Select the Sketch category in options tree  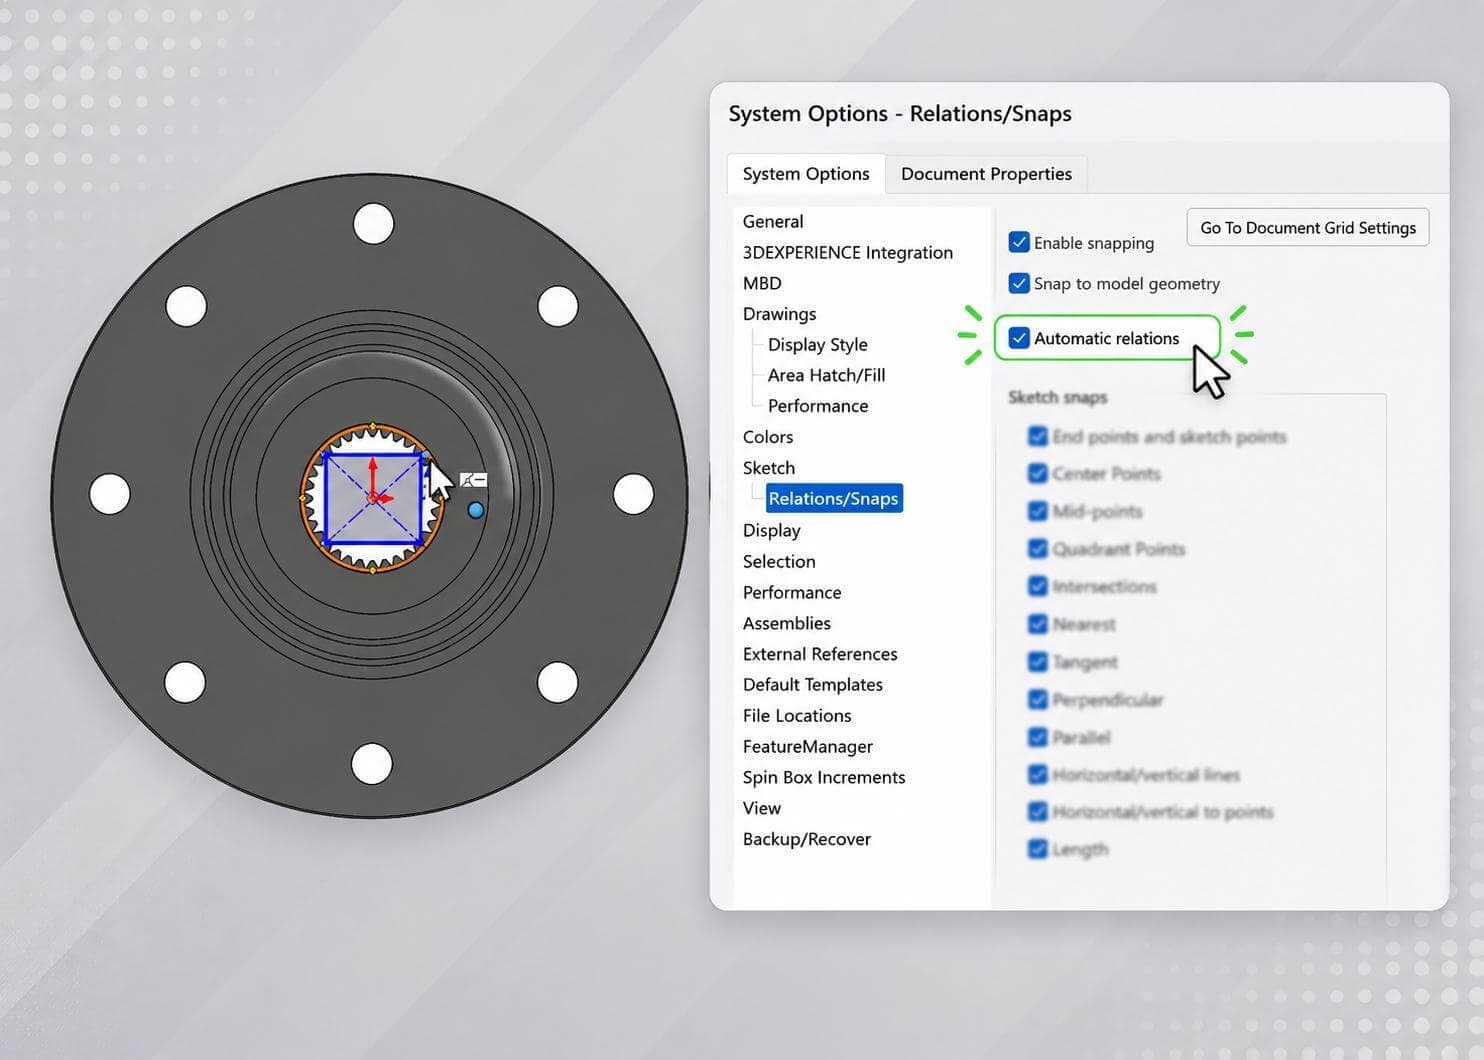pos(769,468)
